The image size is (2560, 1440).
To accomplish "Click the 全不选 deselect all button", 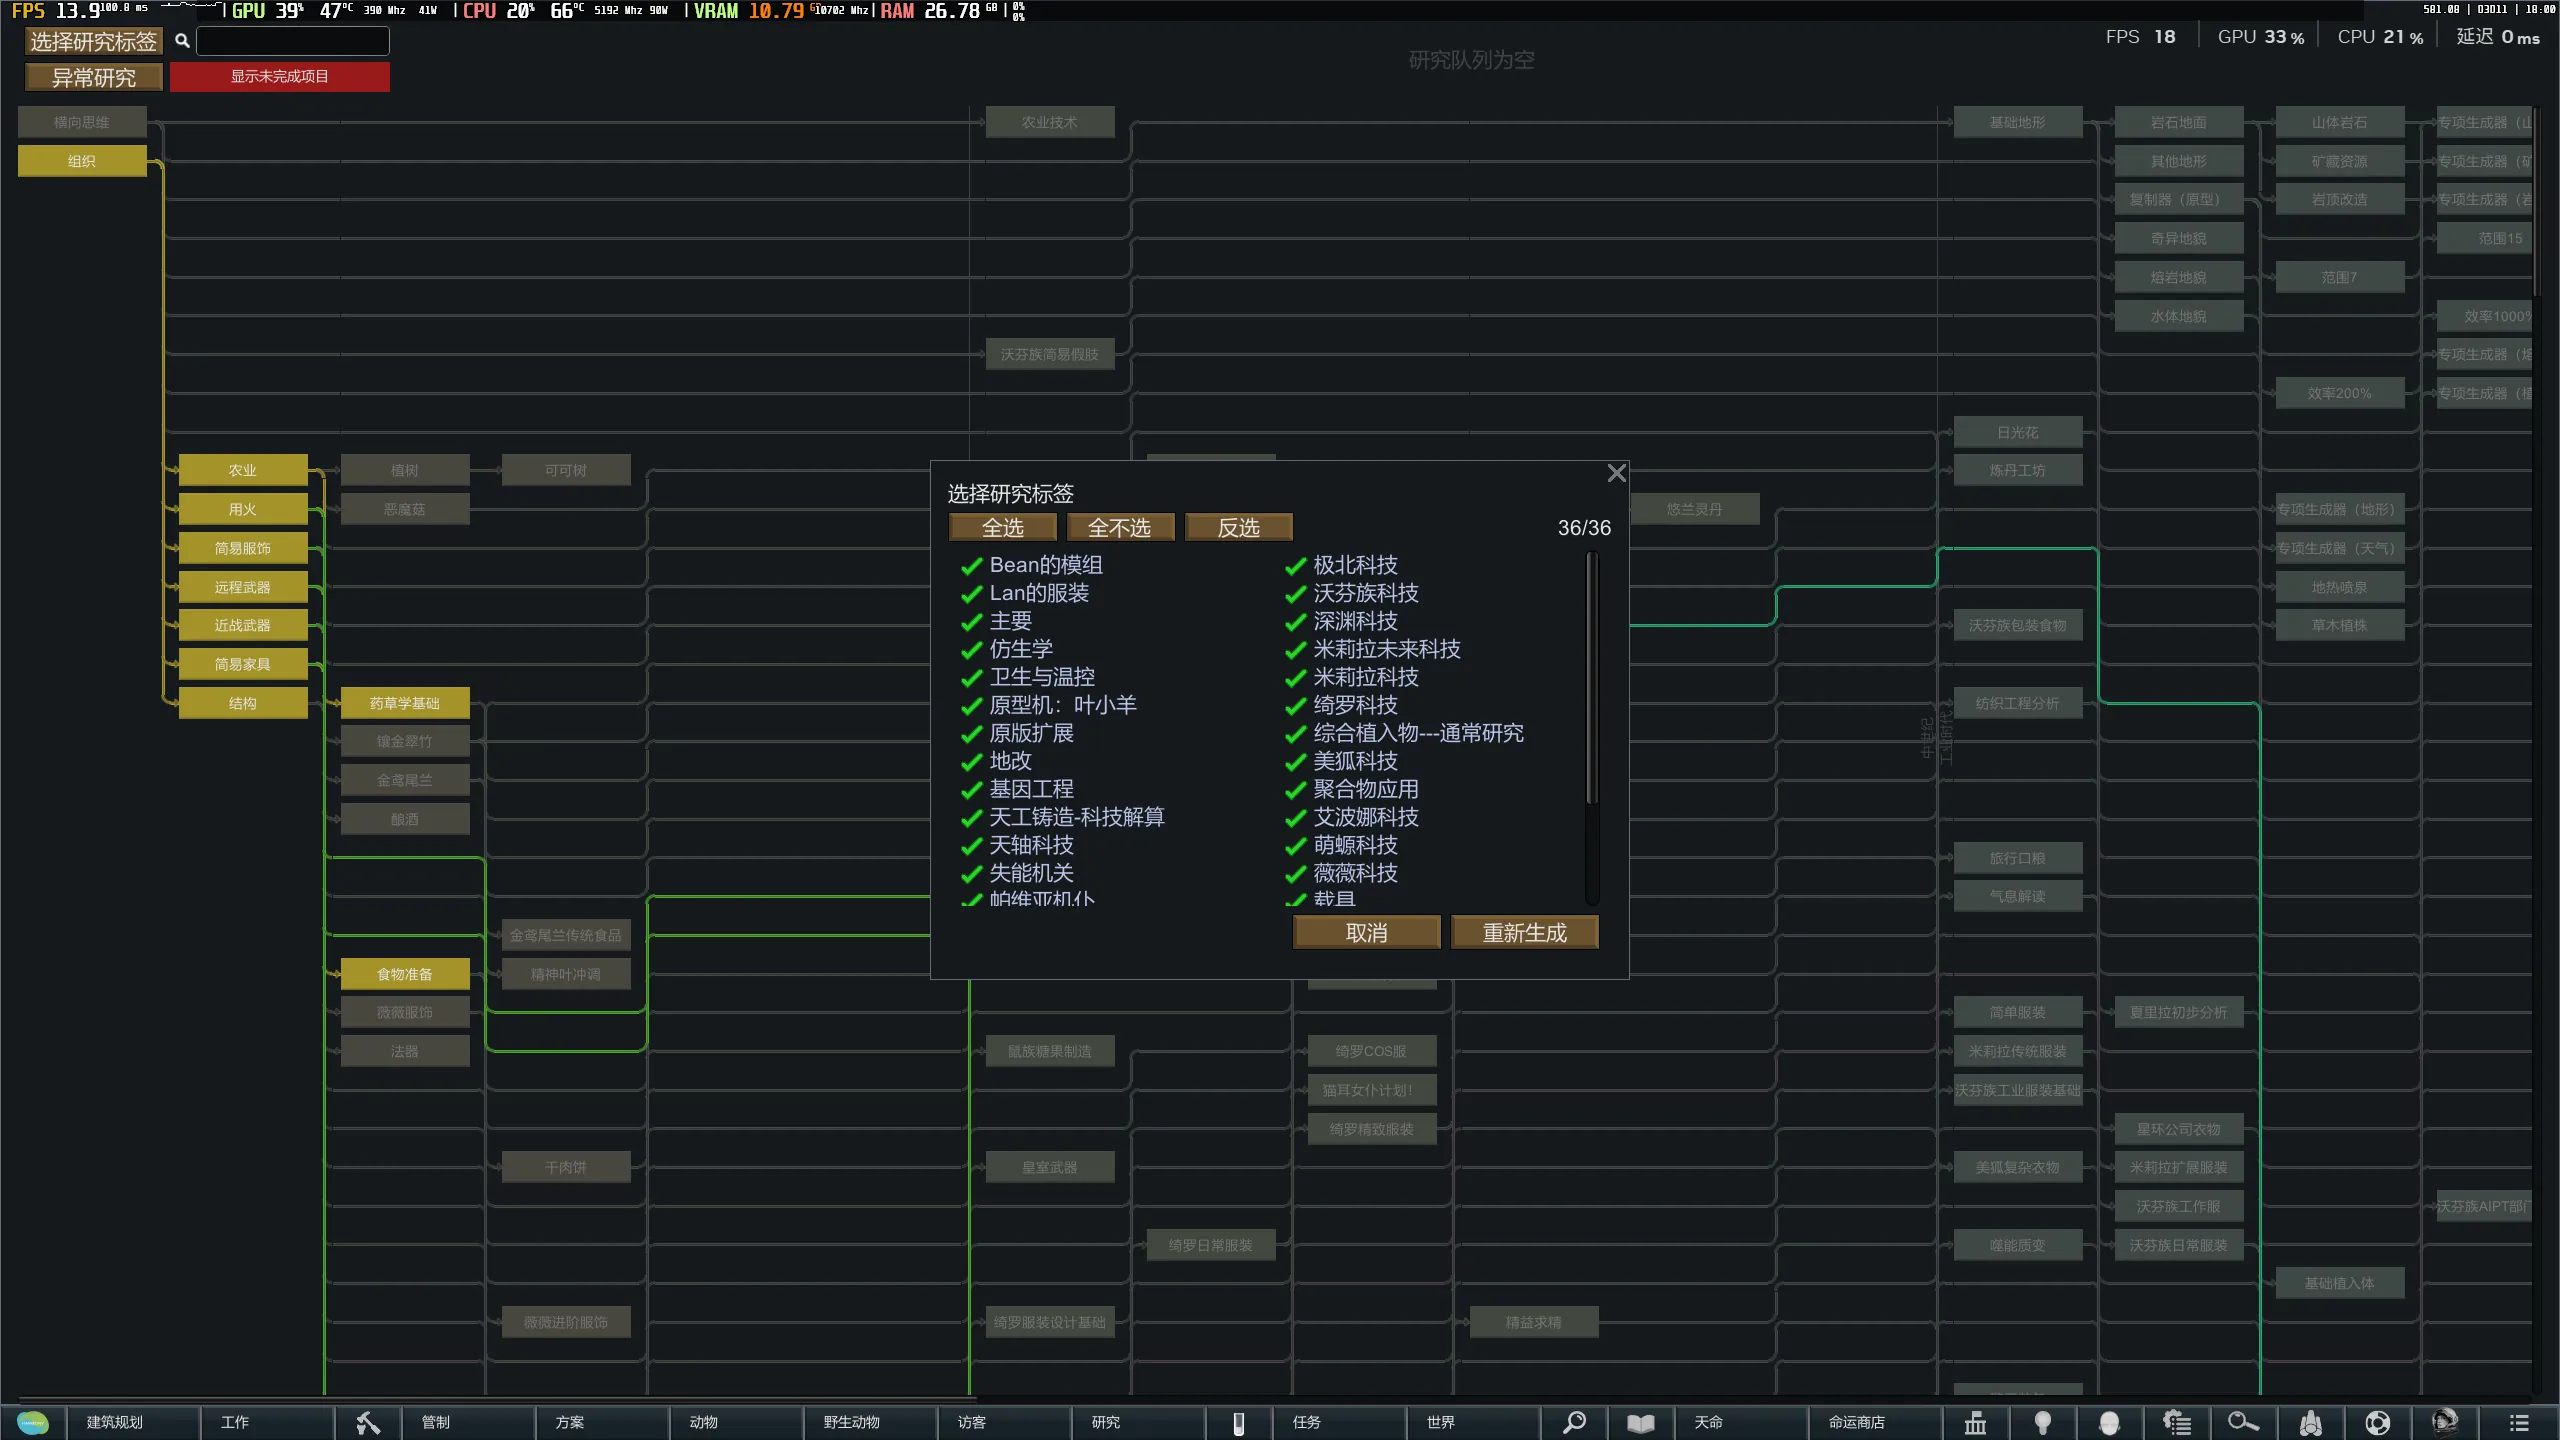I will tap(1119, 527).
